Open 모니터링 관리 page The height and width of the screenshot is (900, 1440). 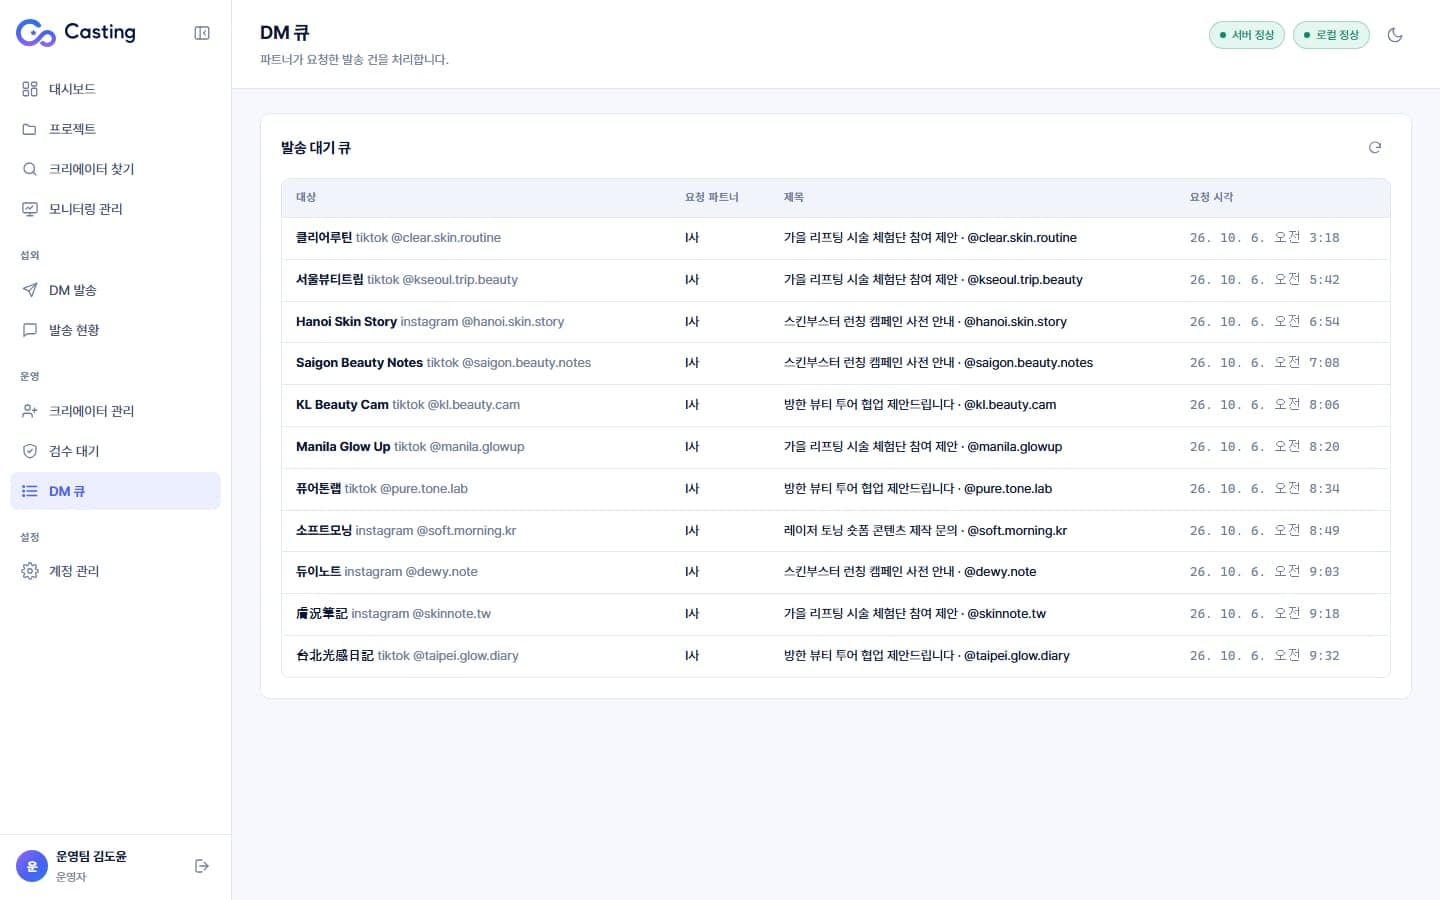click(x=115, y=209)
